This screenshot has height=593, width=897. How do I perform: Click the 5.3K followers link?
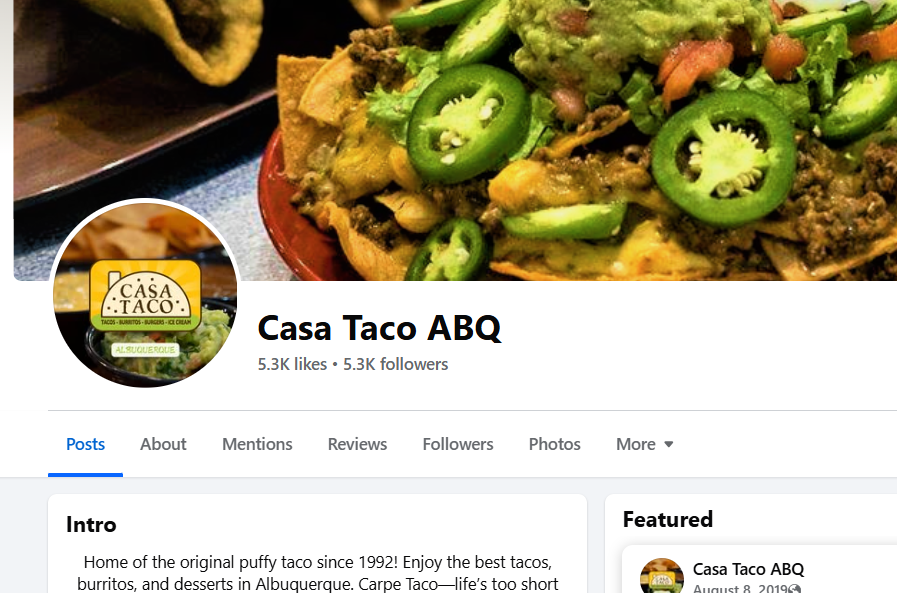395,364
